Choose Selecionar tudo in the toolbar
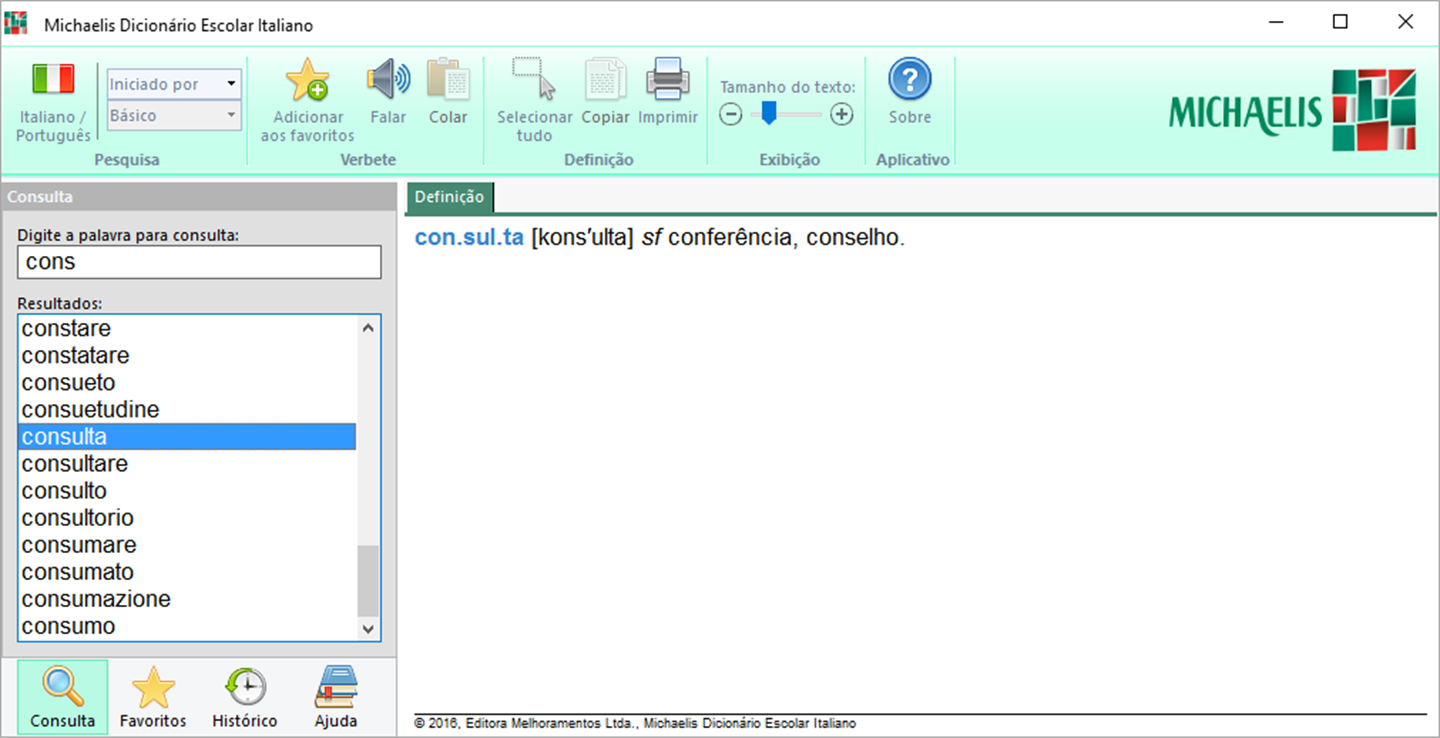The image size is (1440, 738). pyautogui.click(x=534, y=100)
